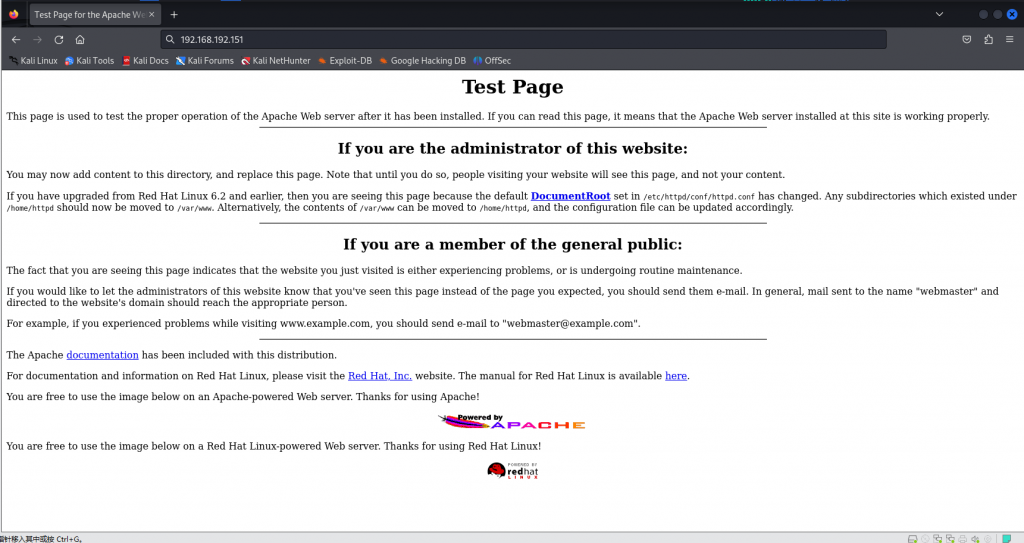Open the Home page button
Image resolution: width=1024 pixels, height=543 pixels.
click(80, 39)
